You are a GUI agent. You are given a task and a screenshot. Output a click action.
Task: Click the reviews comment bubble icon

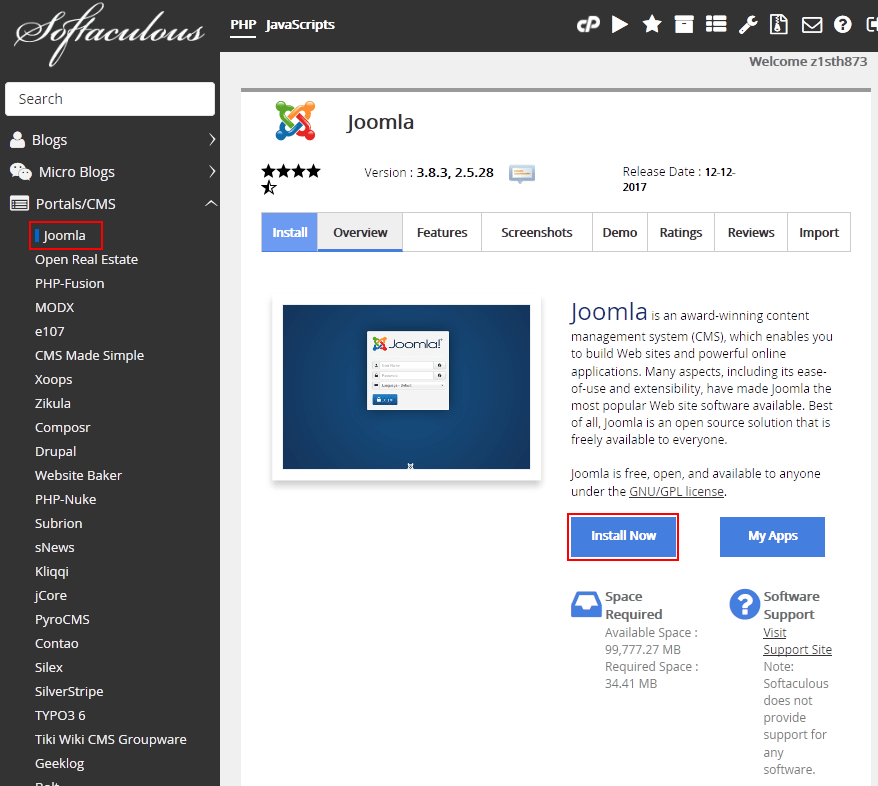pos(522,173)
